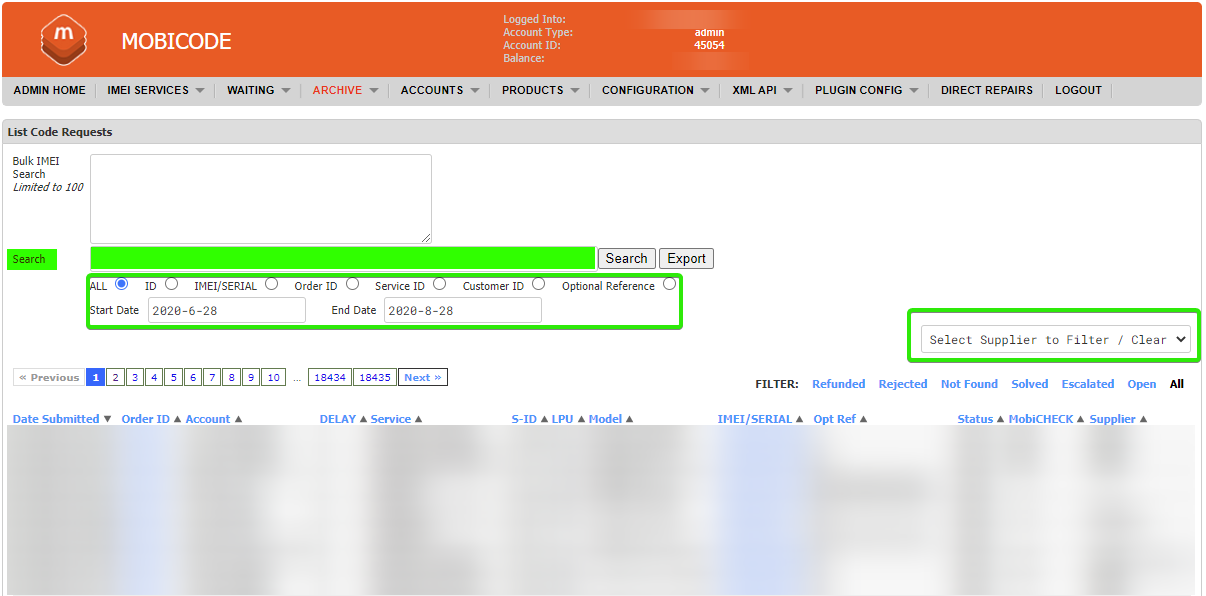
Task: Go to page 10
Action: 273,377
